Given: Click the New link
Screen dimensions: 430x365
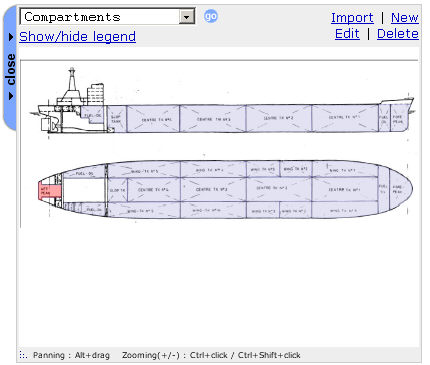Looking at the screenshot, I should 405,17.
